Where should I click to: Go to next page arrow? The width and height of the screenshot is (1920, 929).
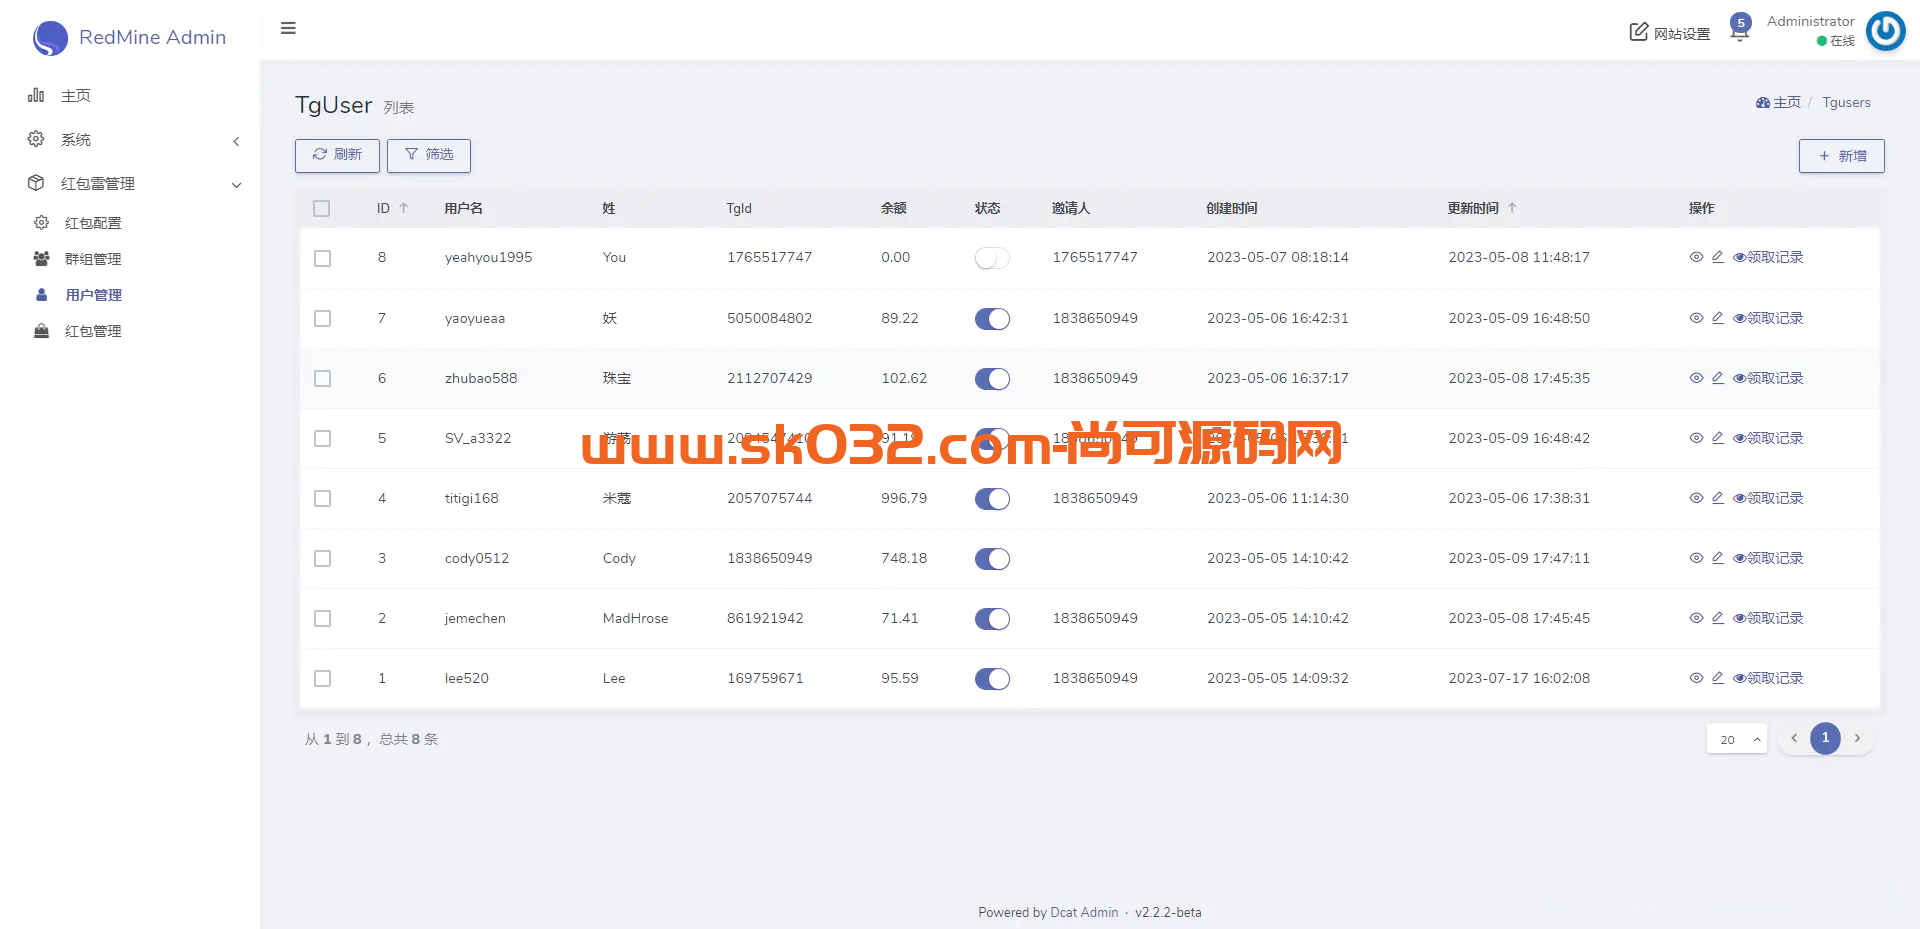point(1857,738)
